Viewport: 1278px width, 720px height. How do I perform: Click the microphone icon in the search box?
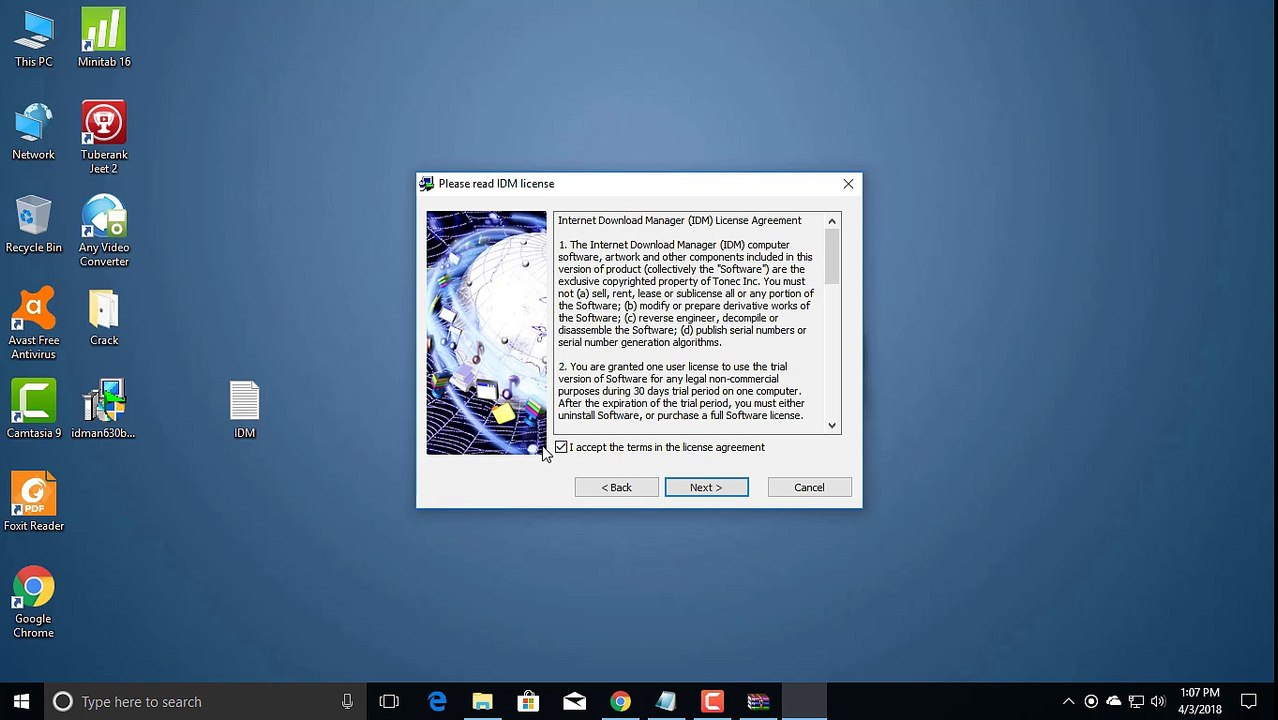[347, 701]
